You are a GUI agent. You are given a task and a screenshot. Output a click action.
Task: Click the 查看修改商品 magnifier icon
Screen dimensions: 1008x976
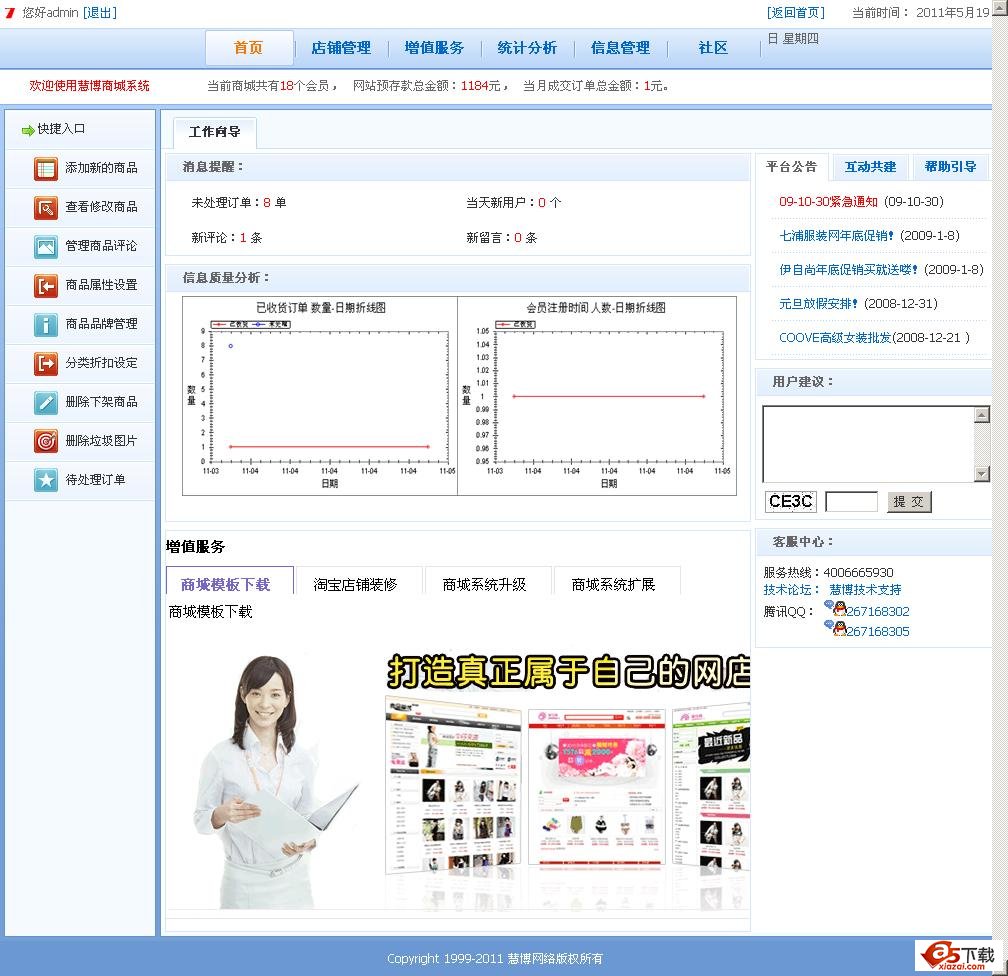[46, 207]
